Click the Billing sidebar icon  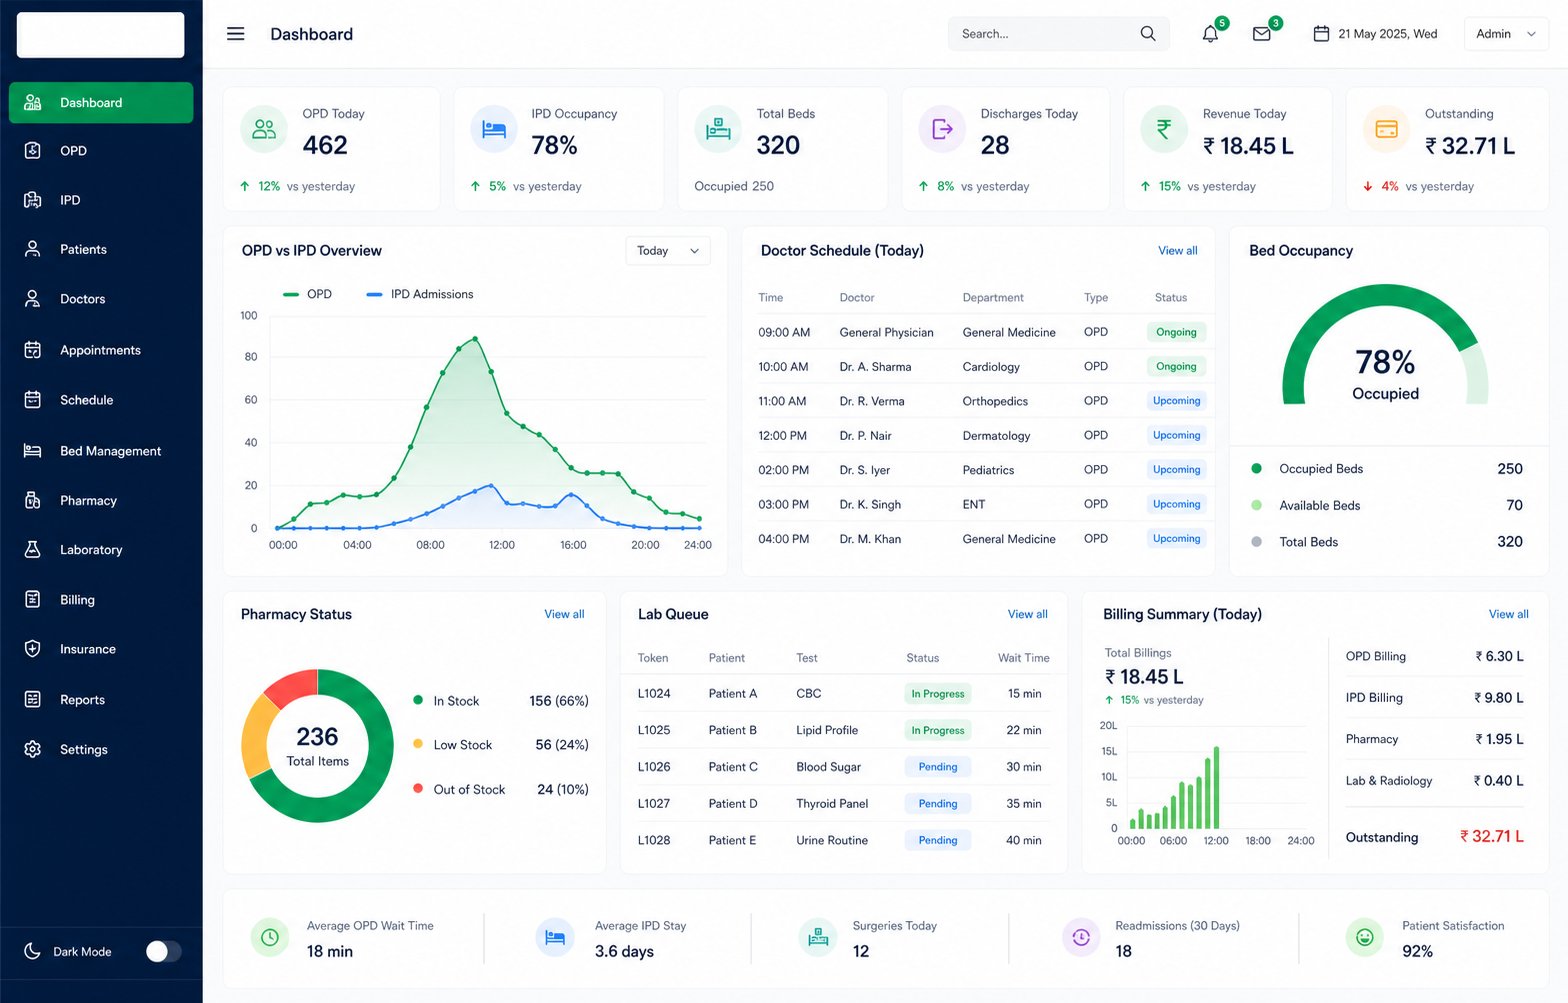[x=32, y=599]
